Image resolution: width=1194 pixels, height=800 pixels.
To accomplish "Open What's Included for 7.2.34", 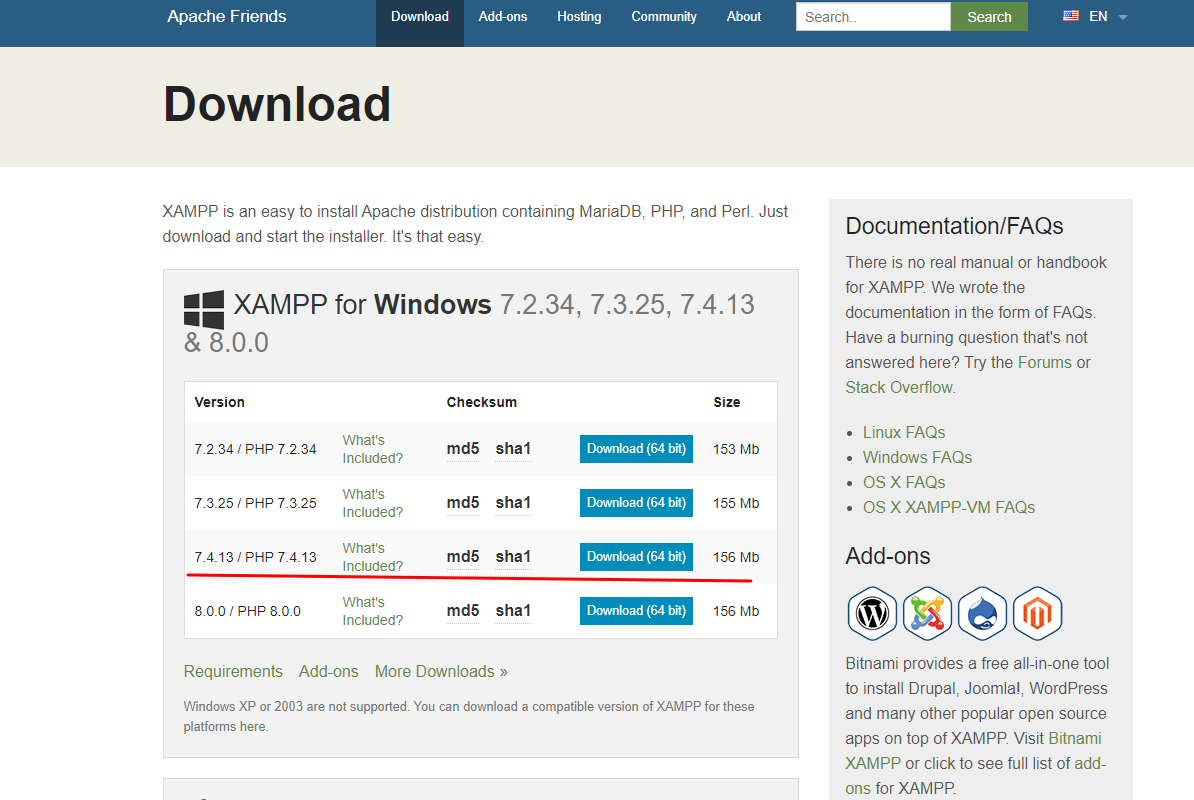I will coord(372,449).
